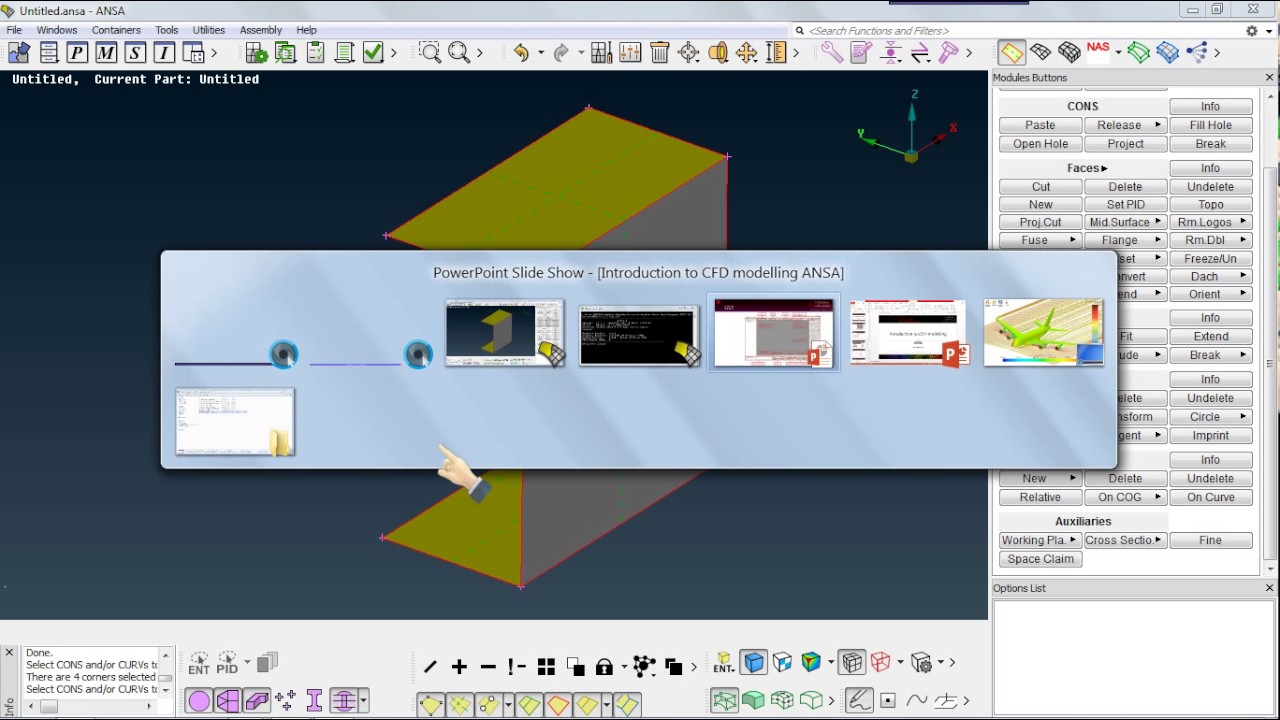The height and width of the screenshot is (720, 1280).
Task: Open the Rm.Logos dropdown arrow
Action: click(x=1244, y=222)
